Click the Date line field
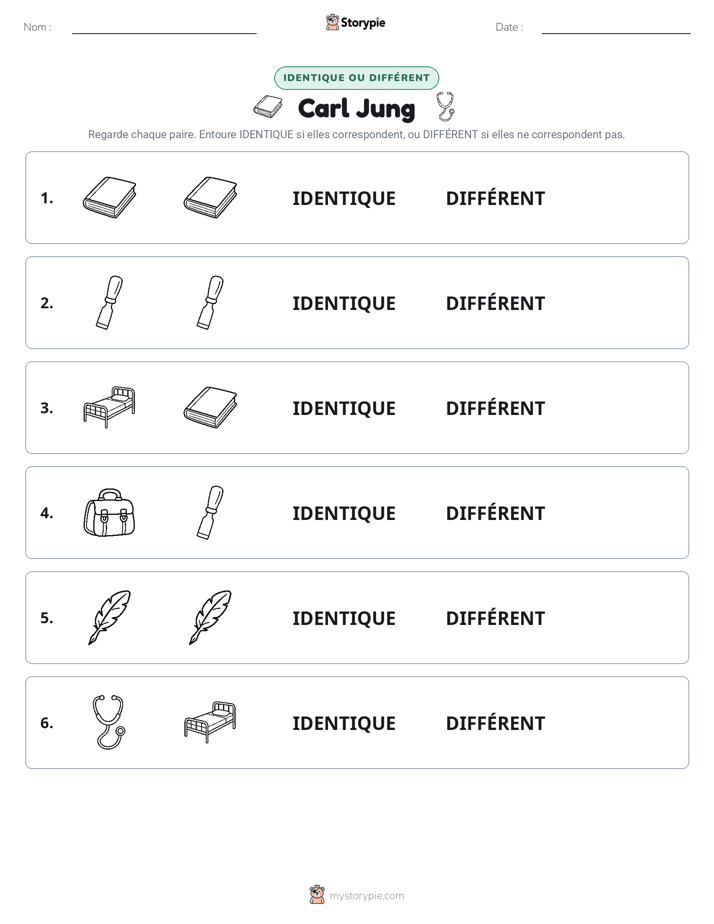The width and height of the screenshot is (714, 924). pyautogui.click(x=616, y=27)
